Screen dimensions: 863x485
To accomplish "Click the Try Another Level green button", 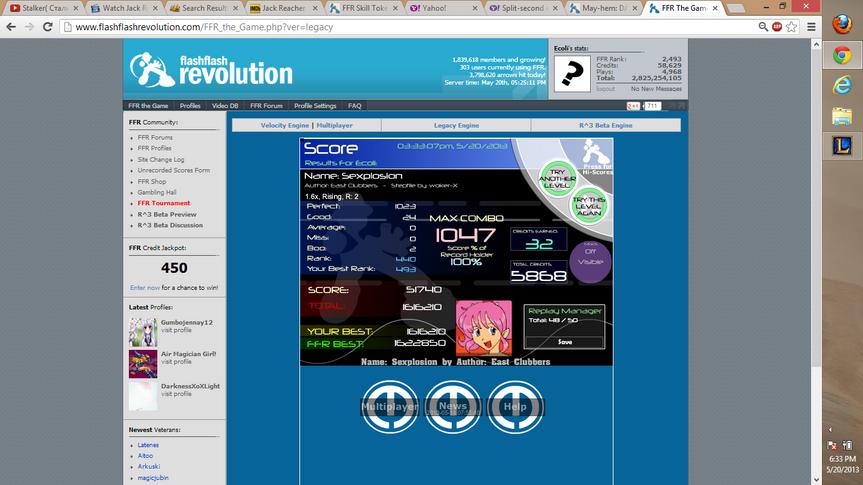I will click(558, 179).
